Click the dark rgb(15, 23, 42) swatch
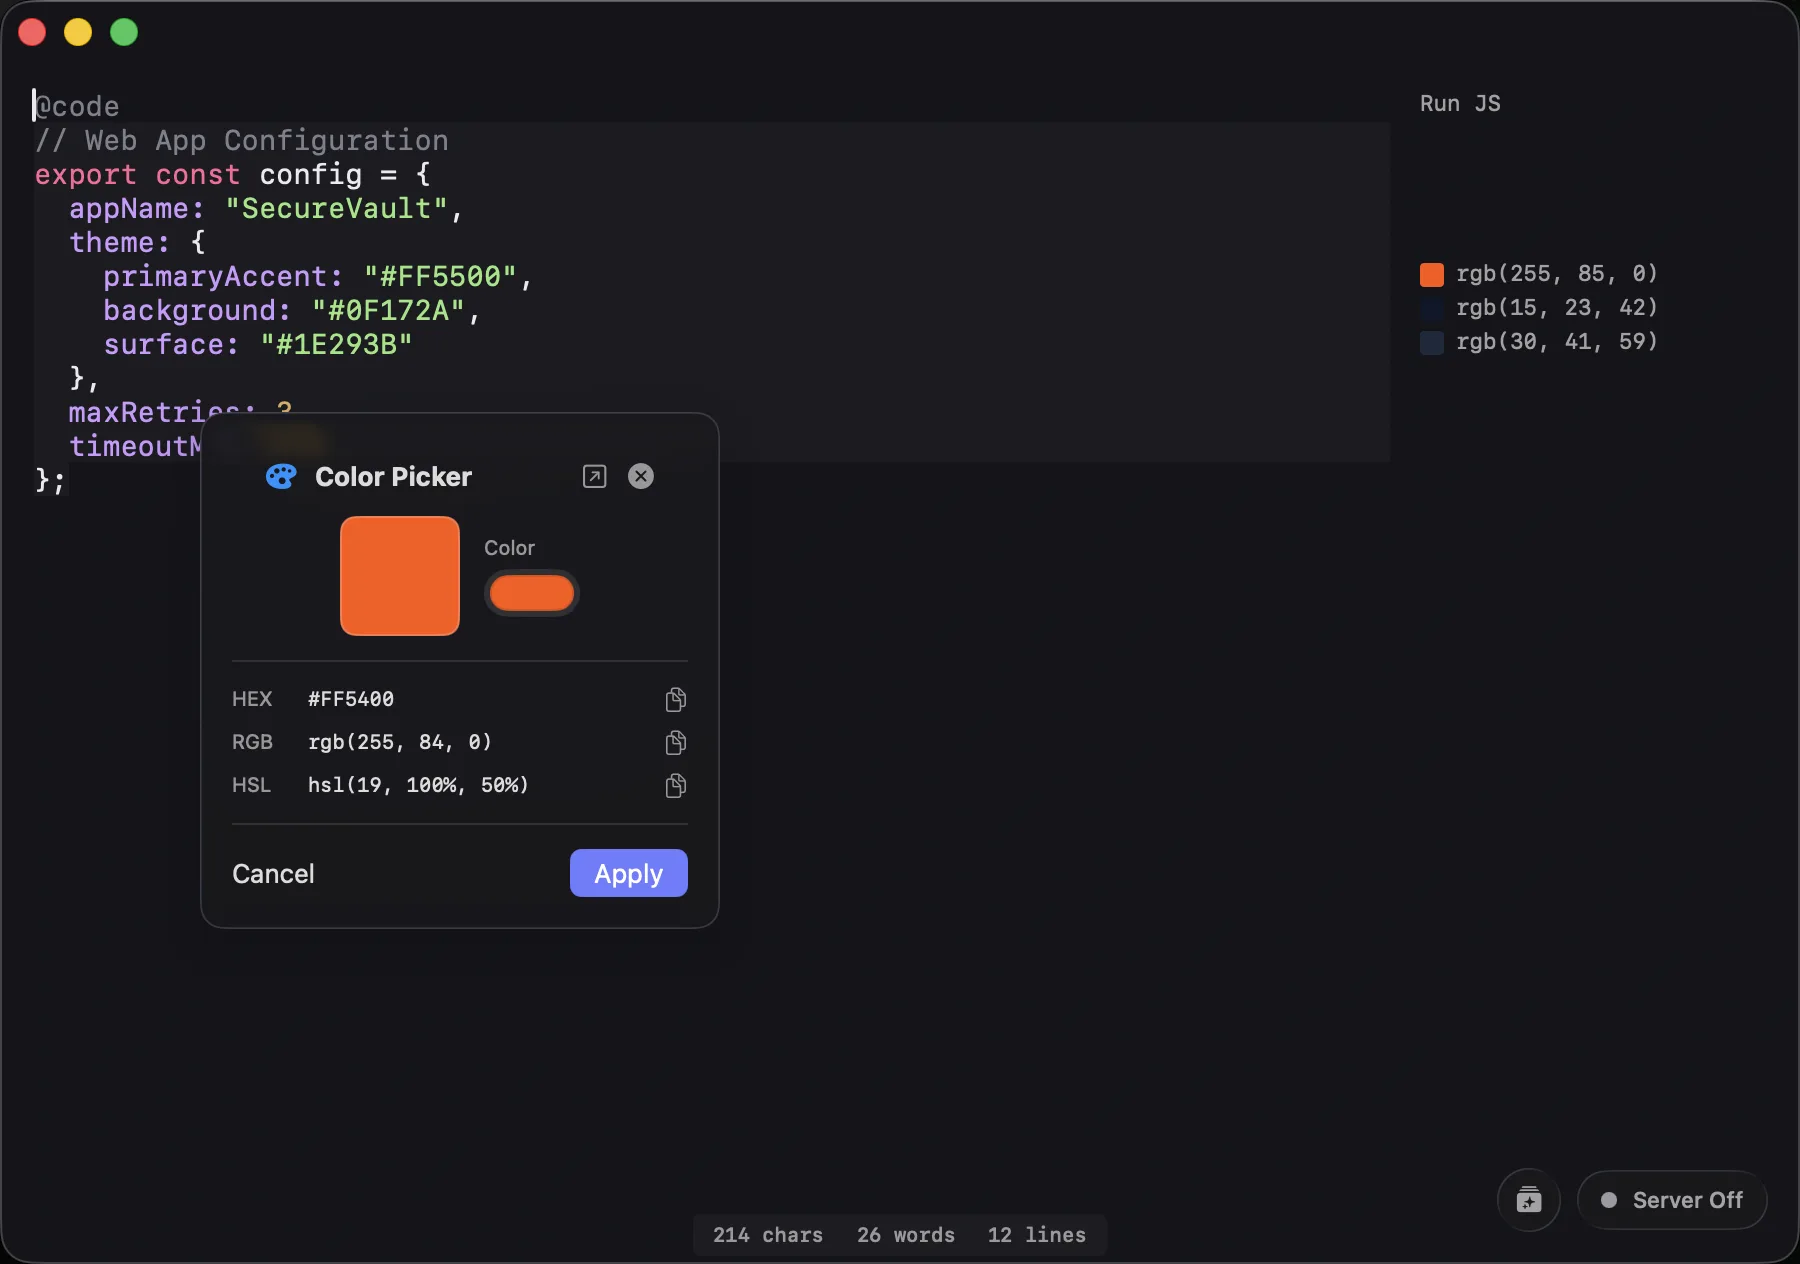This screenshot has height=1264, width=1800. click(x=1432, y=308)
